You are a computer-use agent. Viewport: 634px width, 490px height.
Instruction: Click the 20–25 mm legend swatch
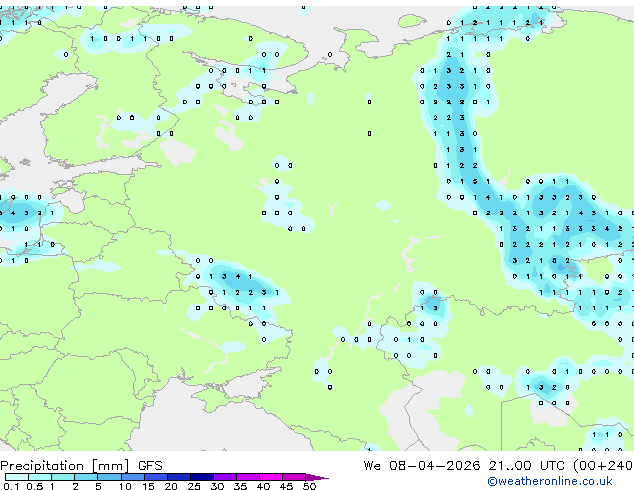coord(178,477)
